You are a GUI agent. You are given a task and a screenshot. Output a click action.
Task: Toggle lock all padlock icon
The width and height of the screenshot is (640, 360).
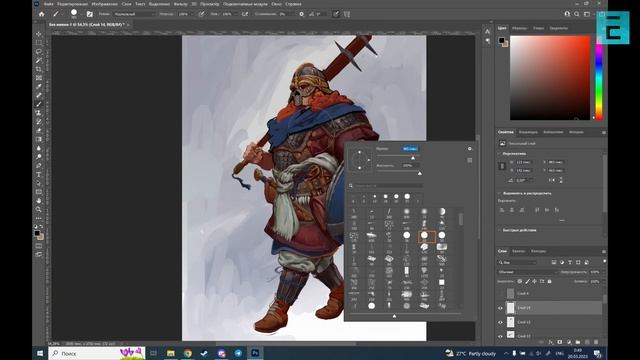pyautogui.click(x=549, y=281)
